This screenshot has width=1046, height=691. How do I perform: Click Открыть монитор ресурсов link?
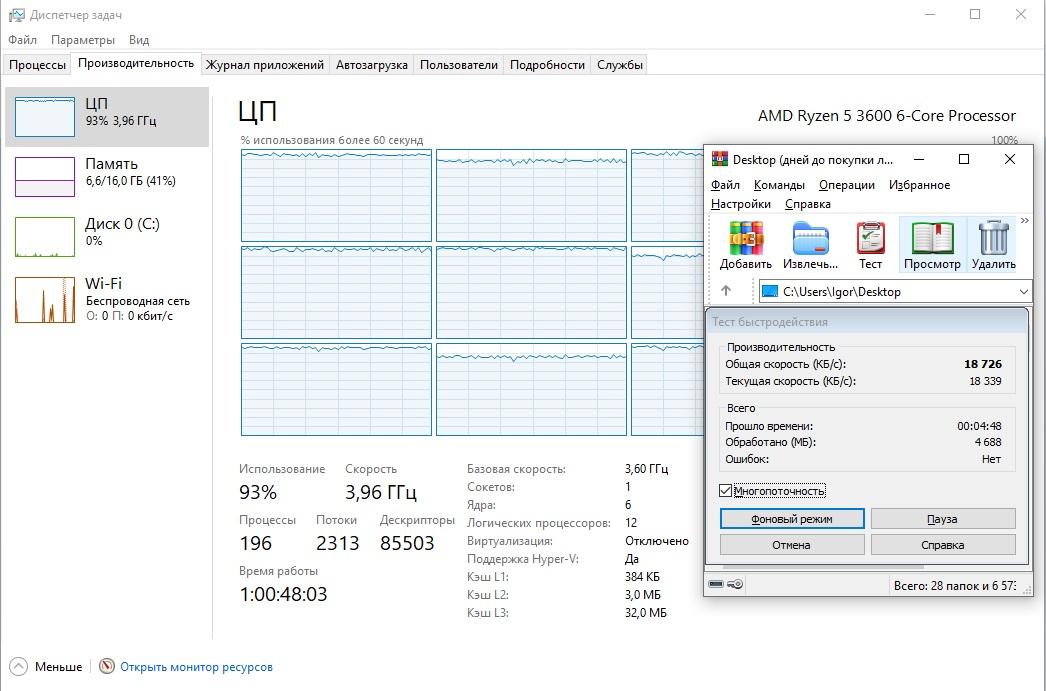(x=196, y=666)
